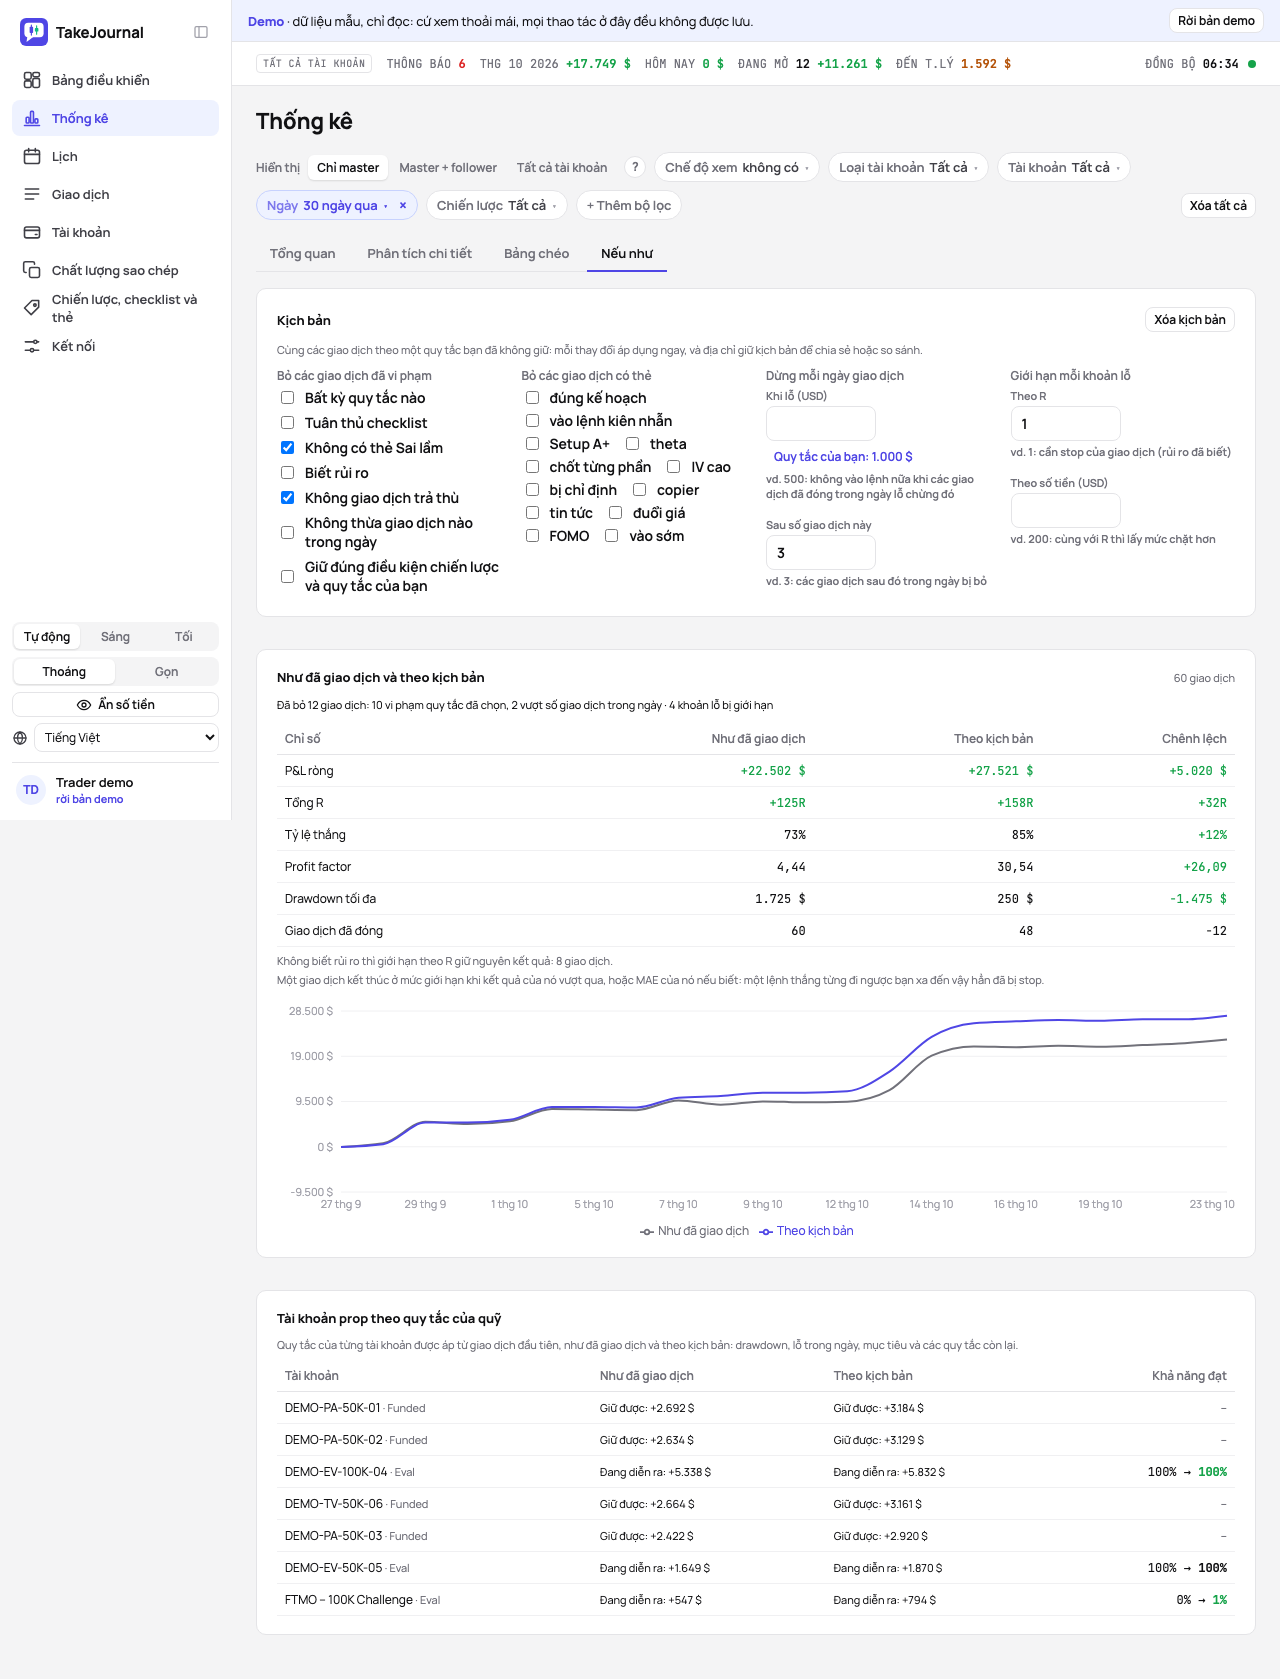Open the Phân tích chi tiết tab

(419, 253)
